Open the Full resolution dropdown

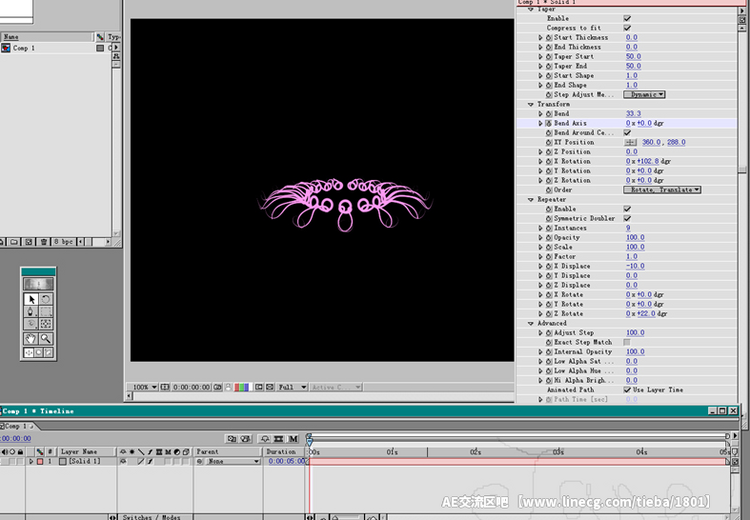tap(292, 387)
